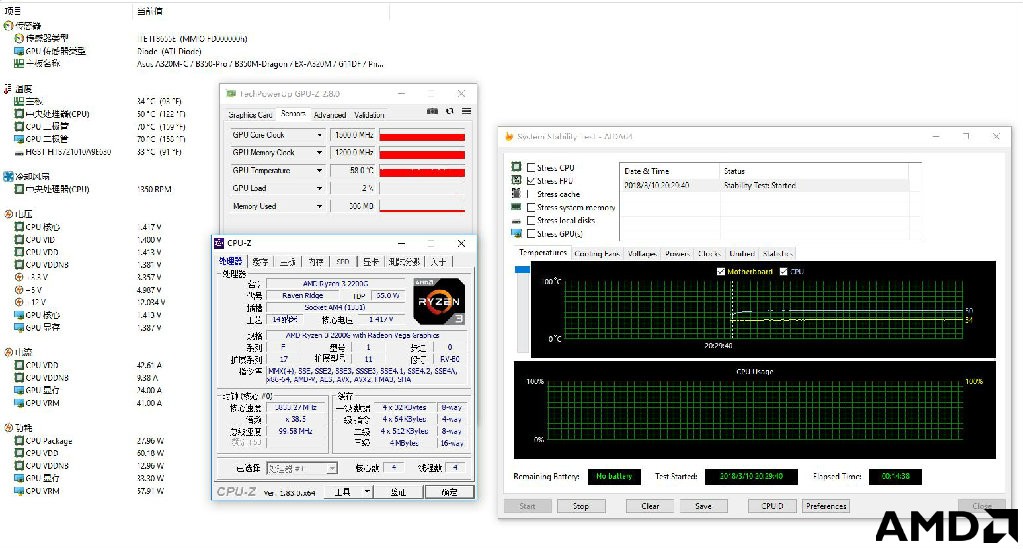Enable the Stress CPU checkbox
1023x549 pixels.
click(x=530, y=167)
